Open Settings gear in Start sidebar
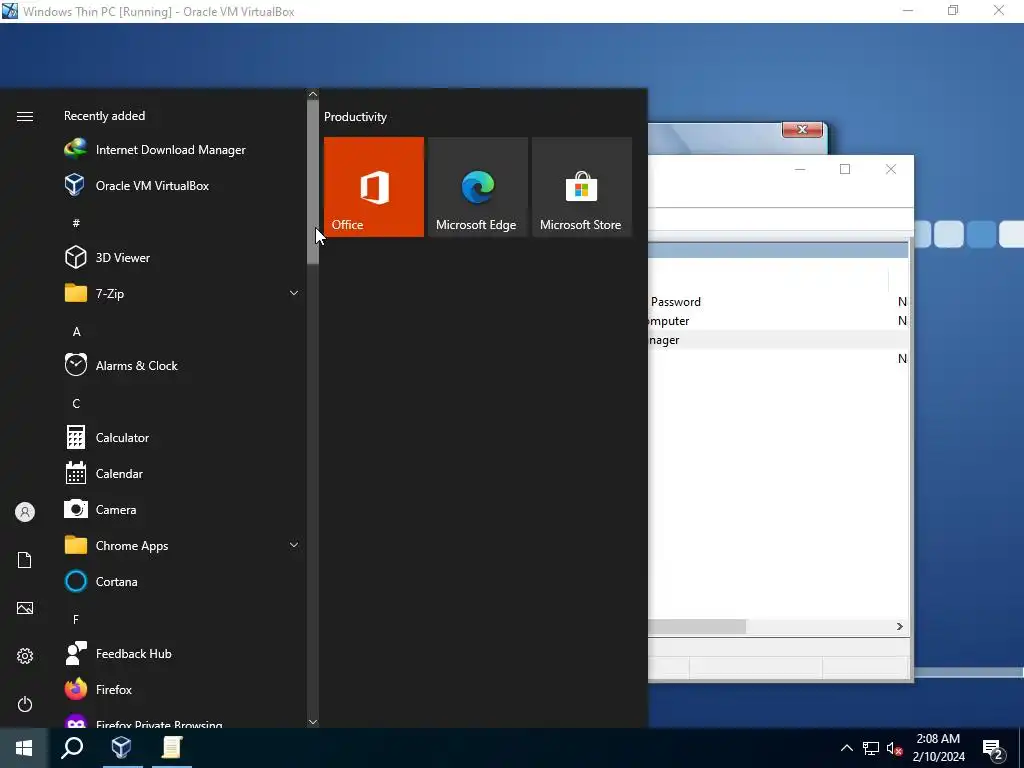Screen dimensions: 1024x768 tap(25, 656)
